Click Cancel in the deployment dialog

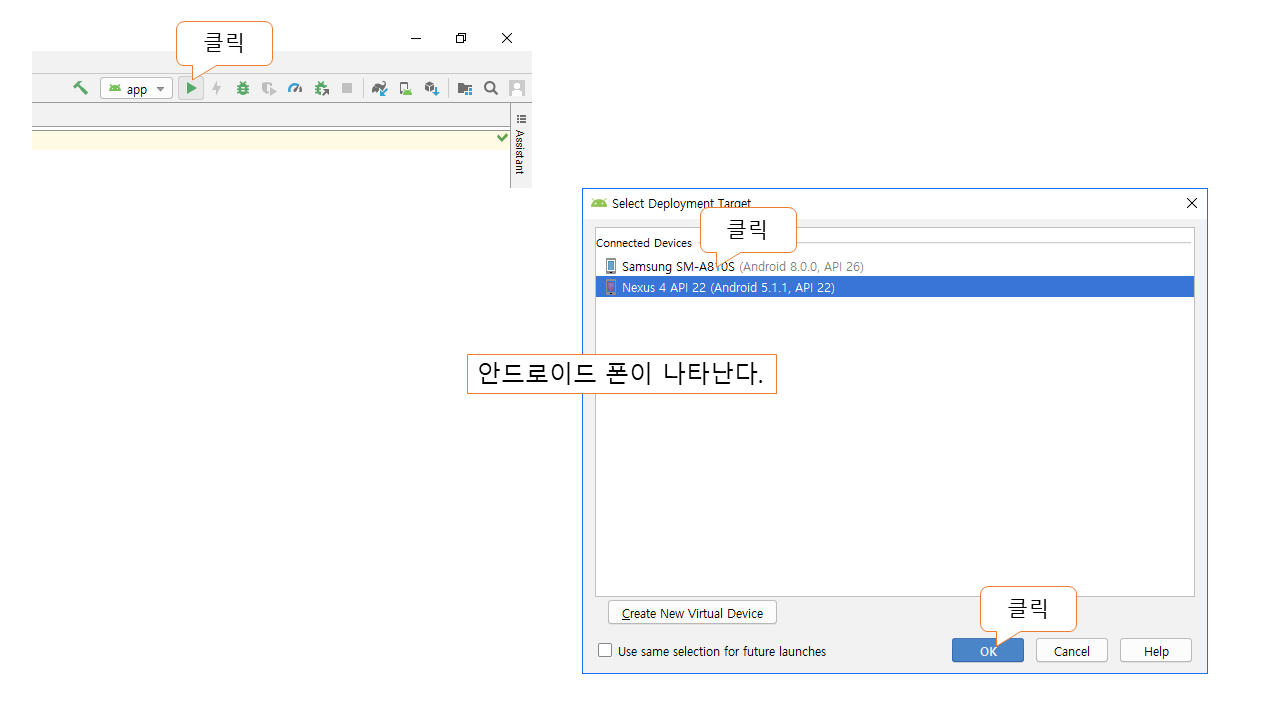click(1071, 651)
